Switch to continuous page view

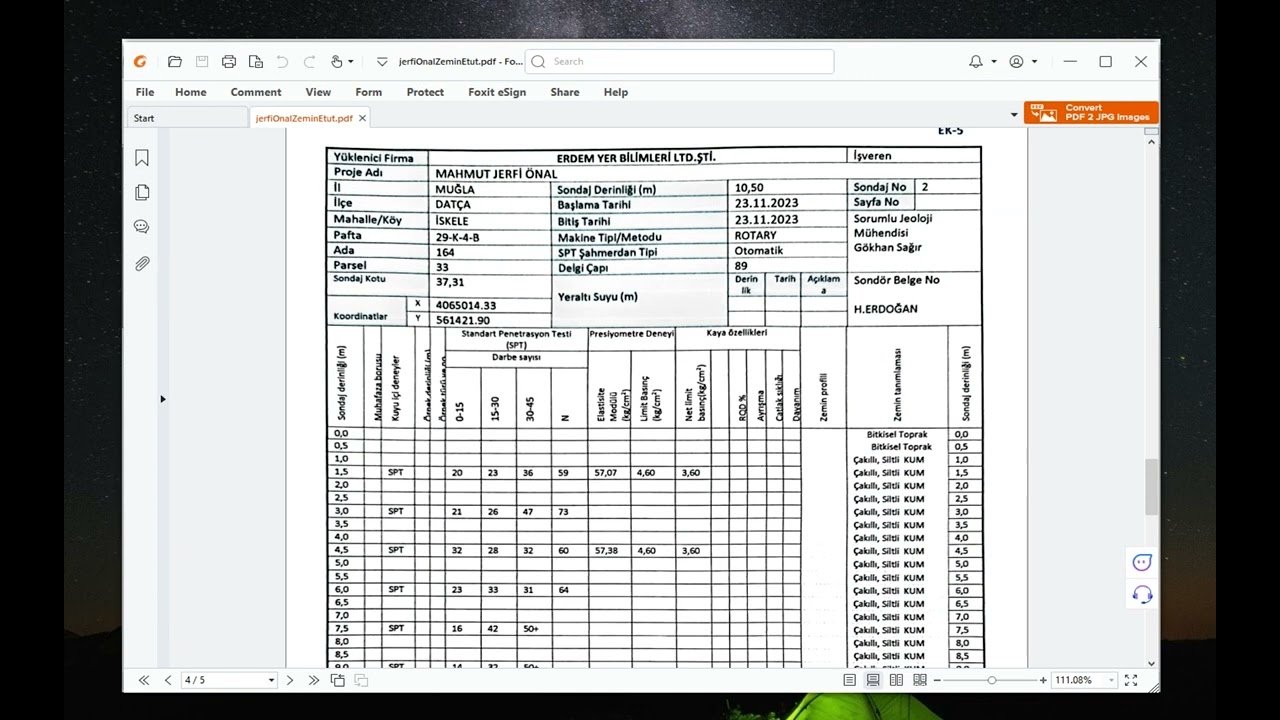point(873,680)
